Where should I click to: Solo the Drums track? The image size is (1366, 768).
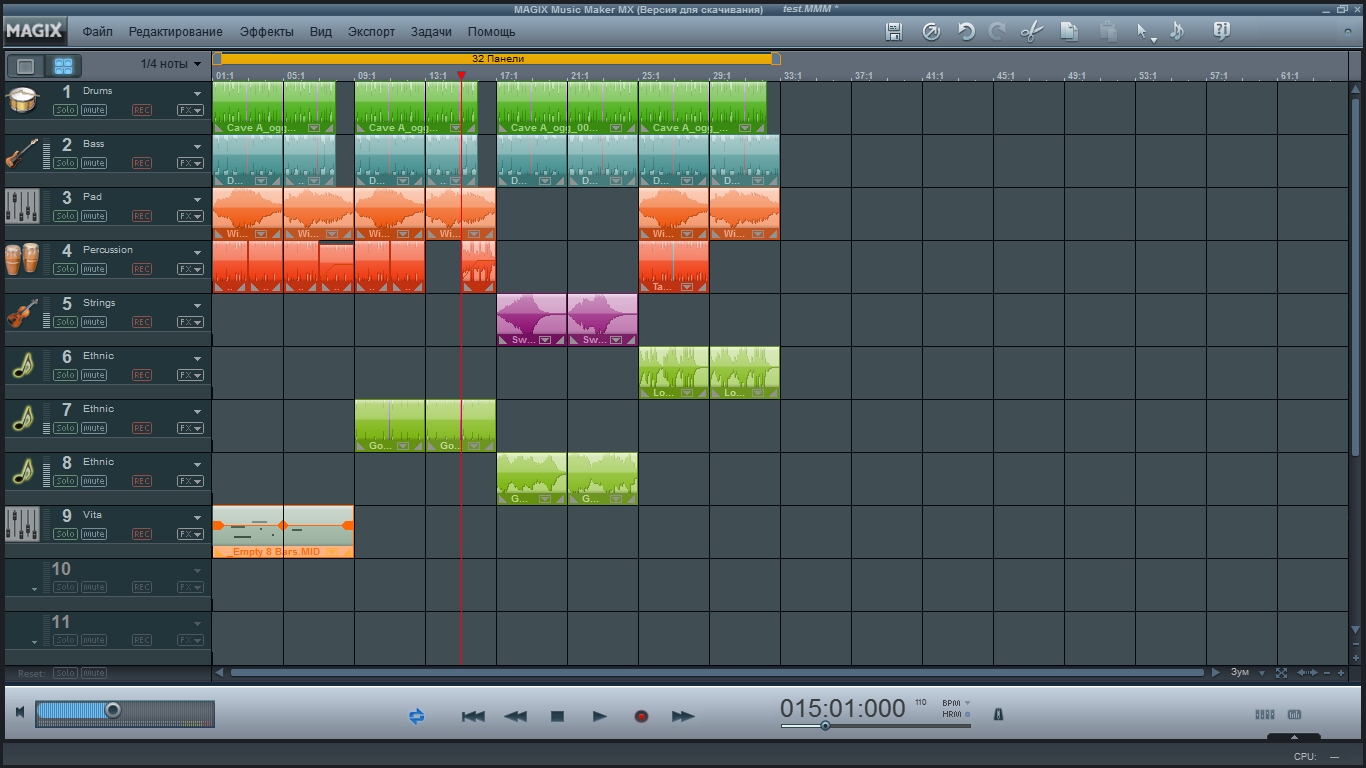(x=65, y=110)
